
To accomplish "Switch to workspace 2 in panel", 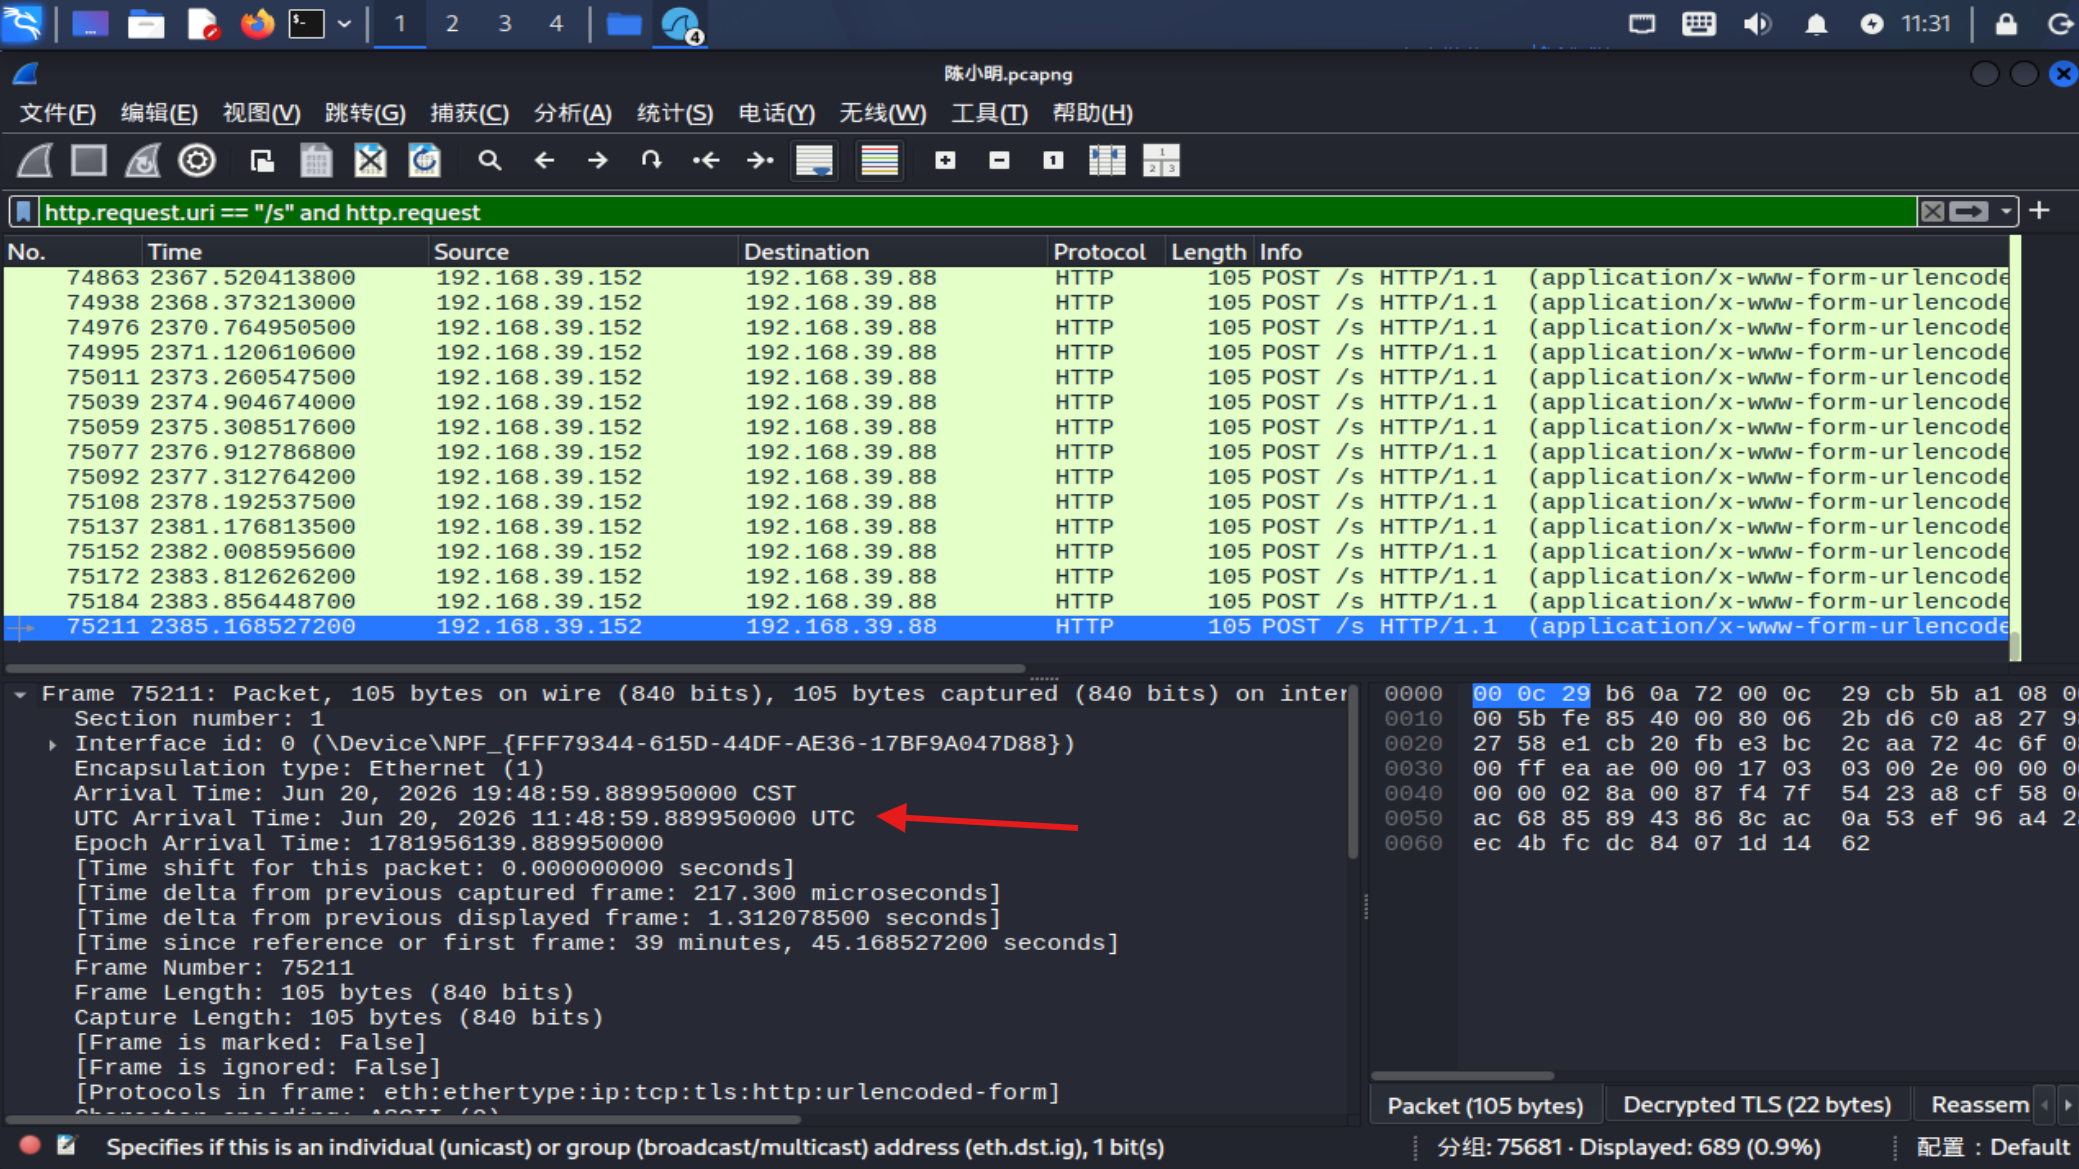I will pos(452,23).
